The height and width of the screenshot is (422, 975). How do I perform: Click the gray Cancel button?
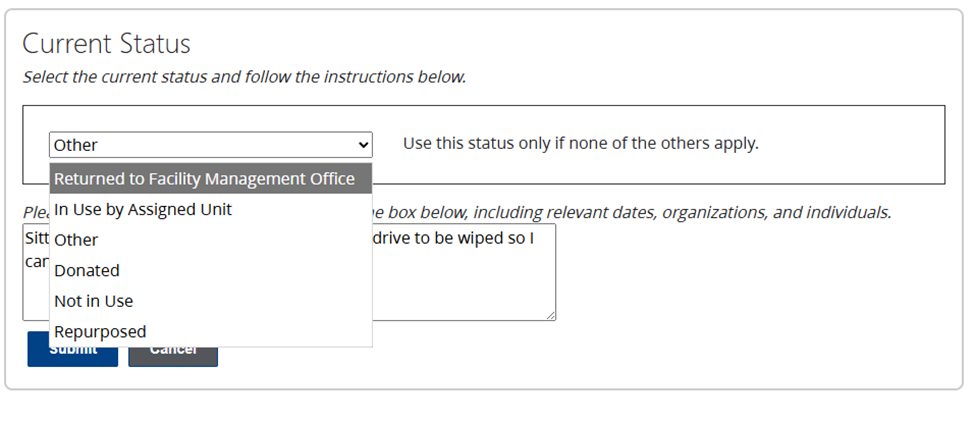tap(195, 354)
